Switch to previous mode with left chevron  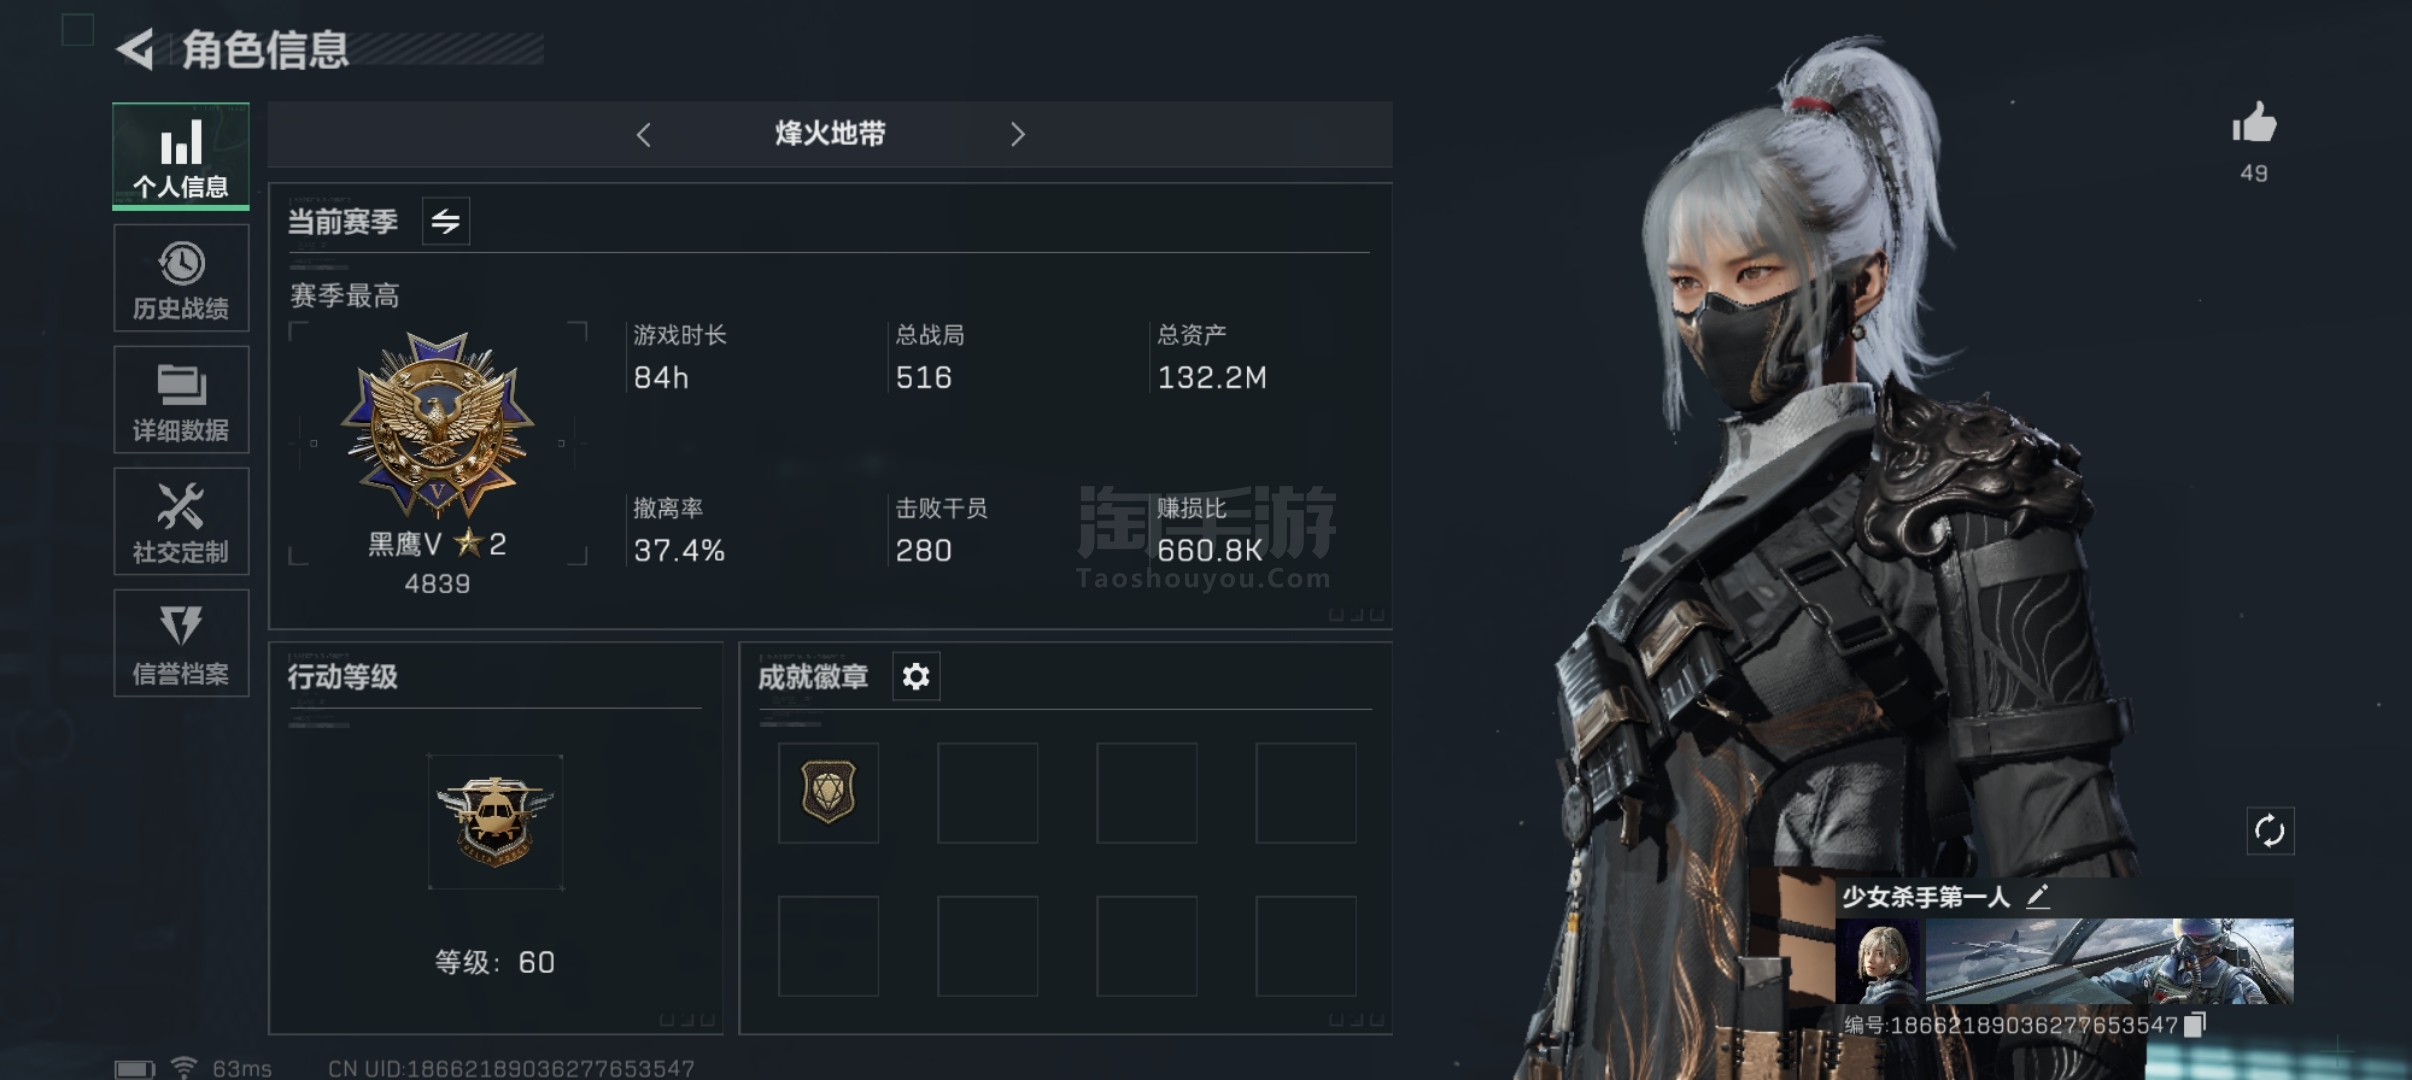(x=644, y=135)
